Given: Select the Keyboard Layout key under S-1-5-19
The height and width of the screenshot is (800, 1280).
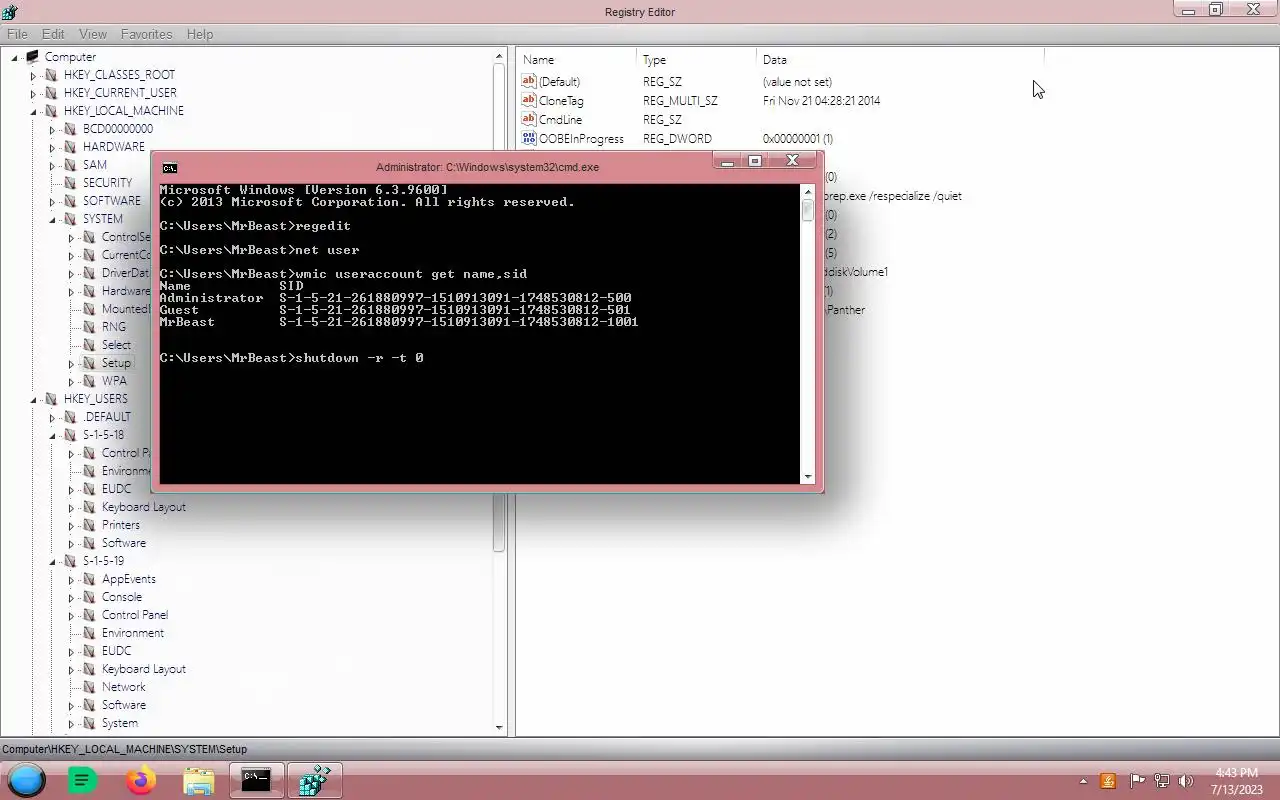Looking at the screenshot, I should click(143, 669).
